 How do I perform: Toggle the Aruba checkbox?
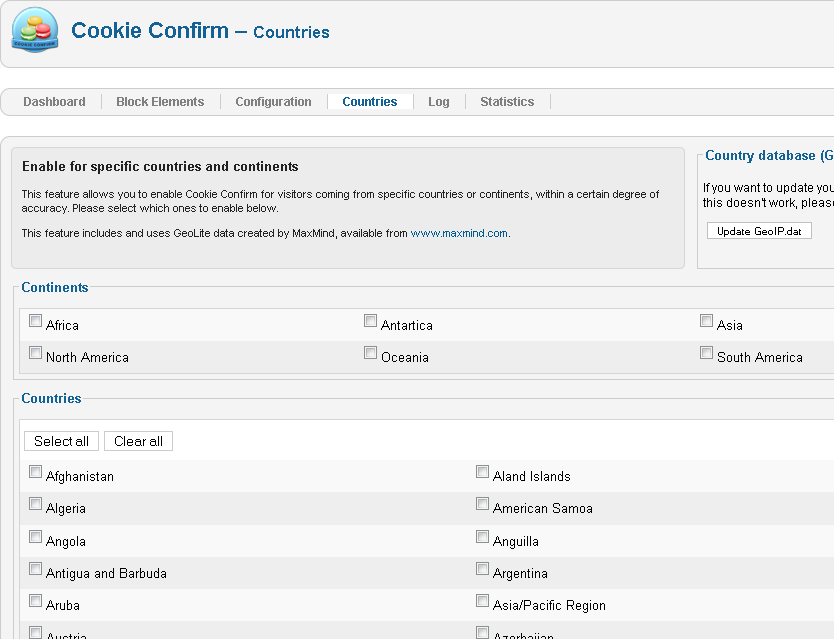coord(35,601)
